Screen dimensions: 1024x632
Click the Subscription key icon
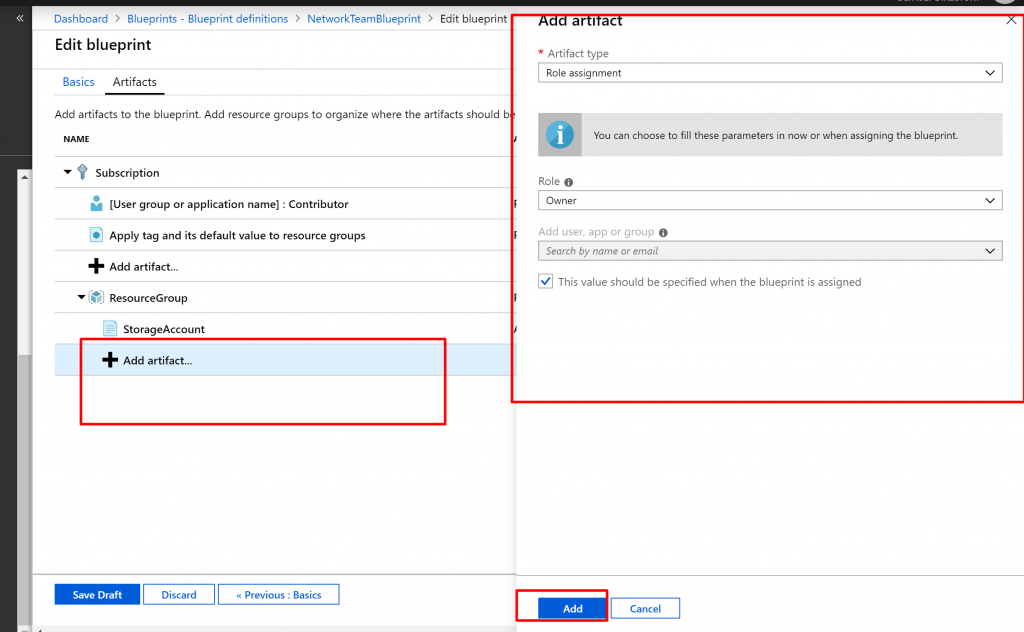(x=83, y=173)
